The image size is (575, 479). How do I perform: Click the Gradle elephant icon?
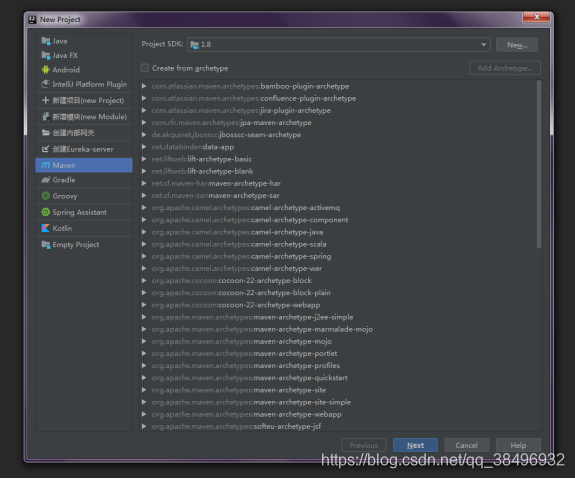pos(45,180)
